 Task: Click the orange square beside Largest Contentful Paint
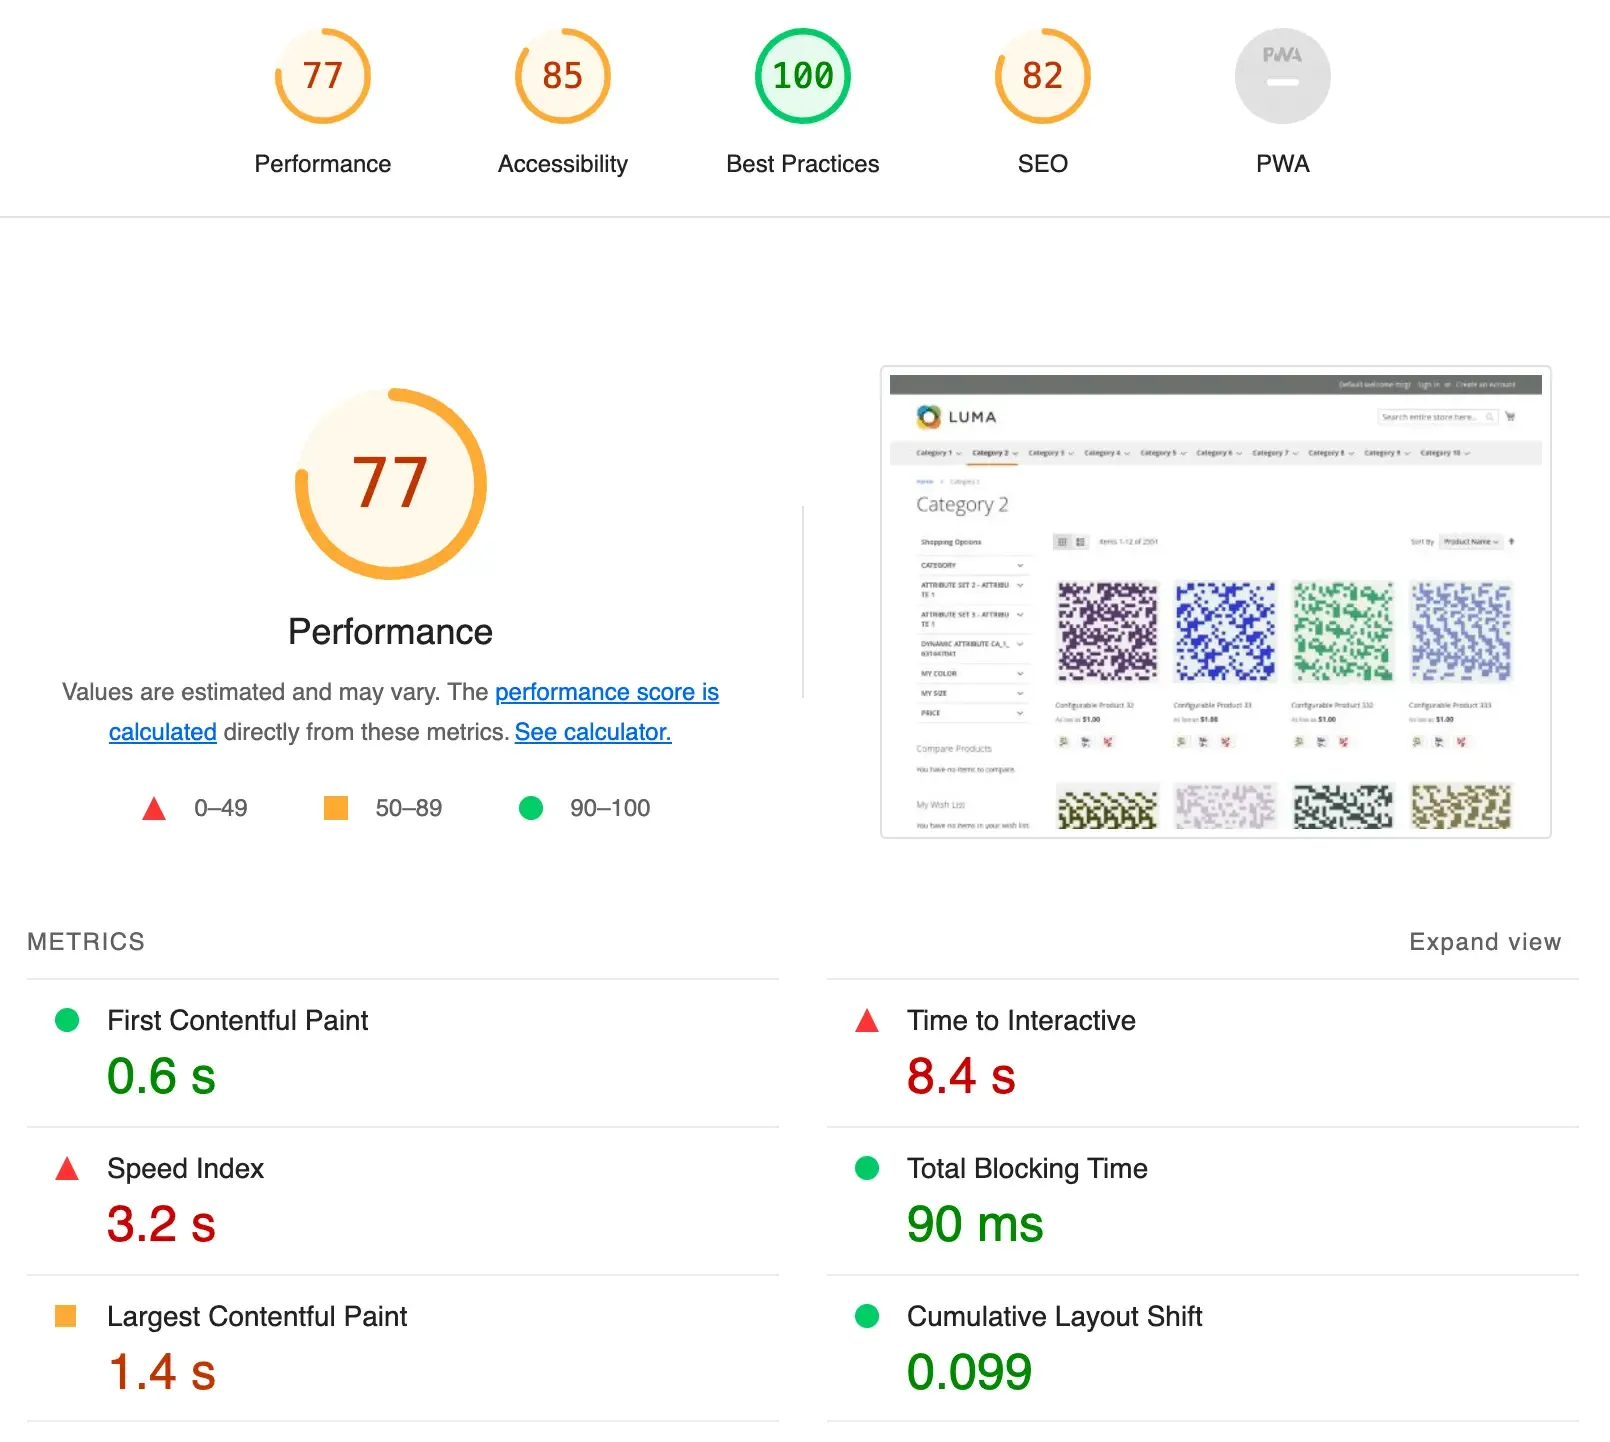[66, 1316]
